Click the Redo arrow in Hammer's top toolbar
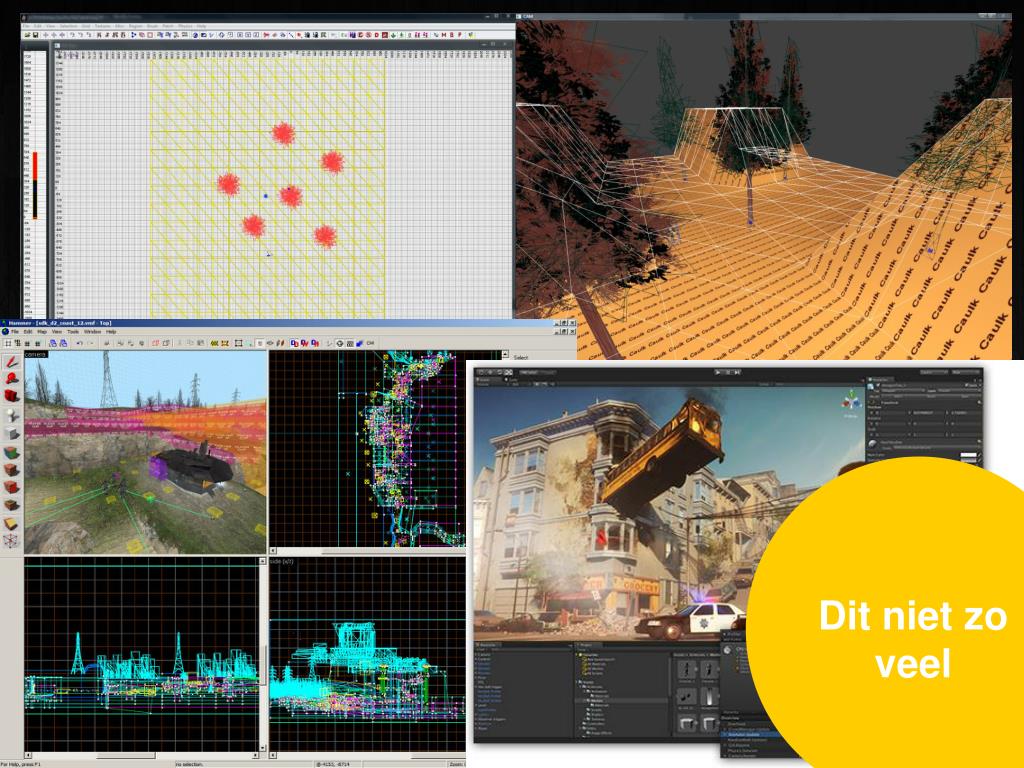 click(91, 343)
